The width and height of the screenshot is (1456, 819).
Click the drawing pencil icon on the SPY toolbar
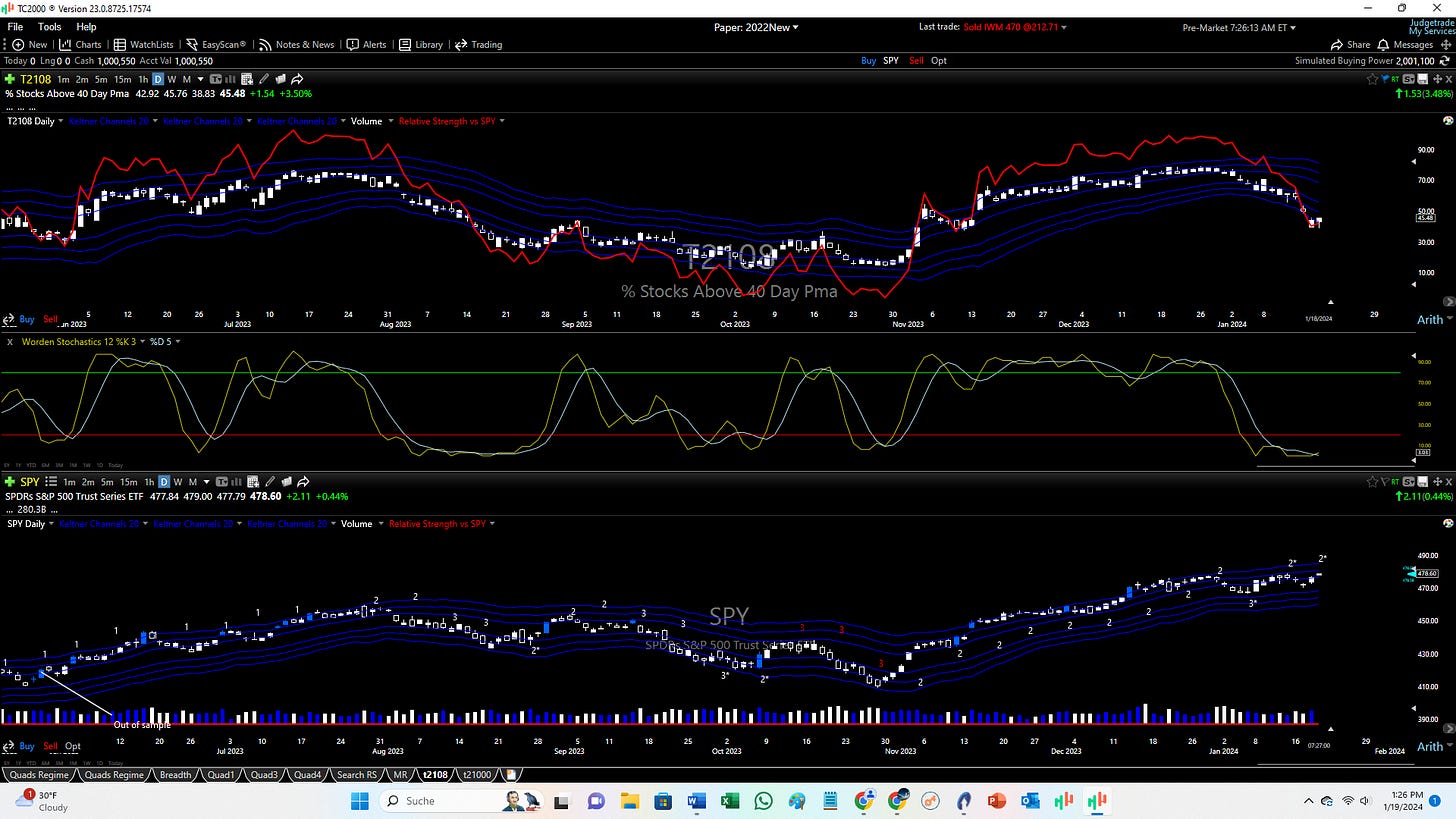pyautogui.click(x=270, y=482)
